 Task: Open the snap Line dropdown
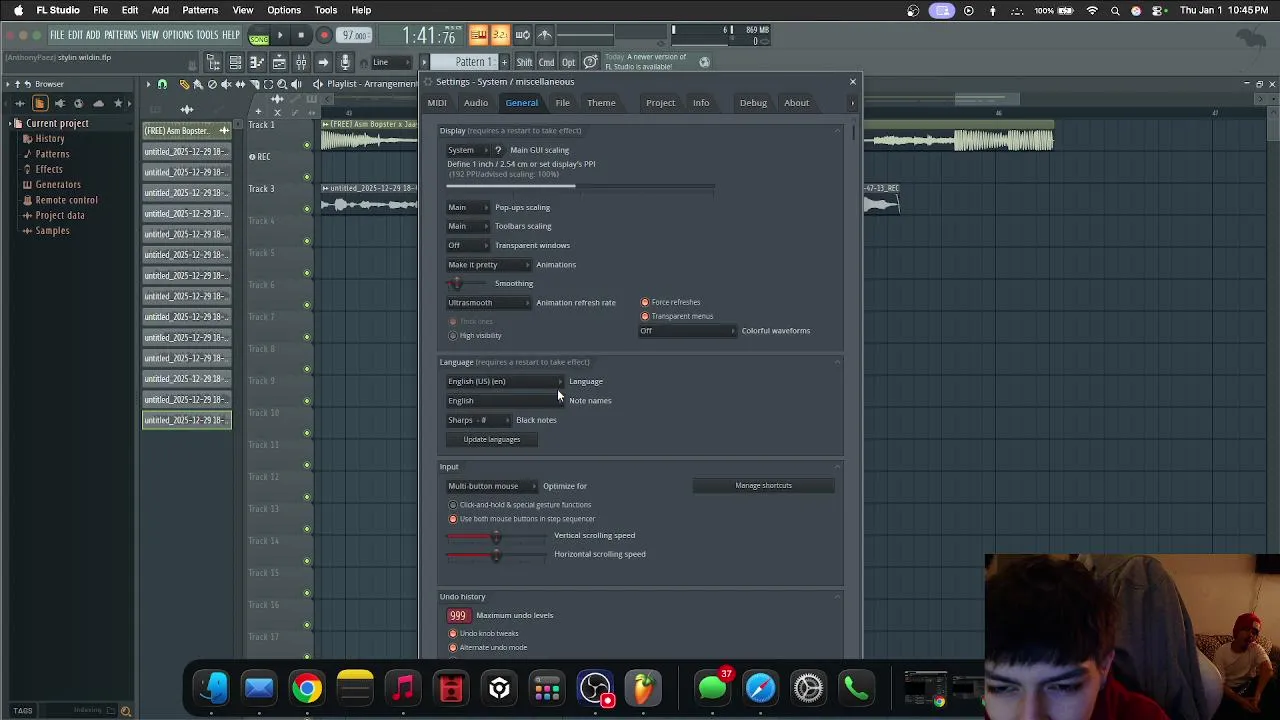tap(392, 62)
